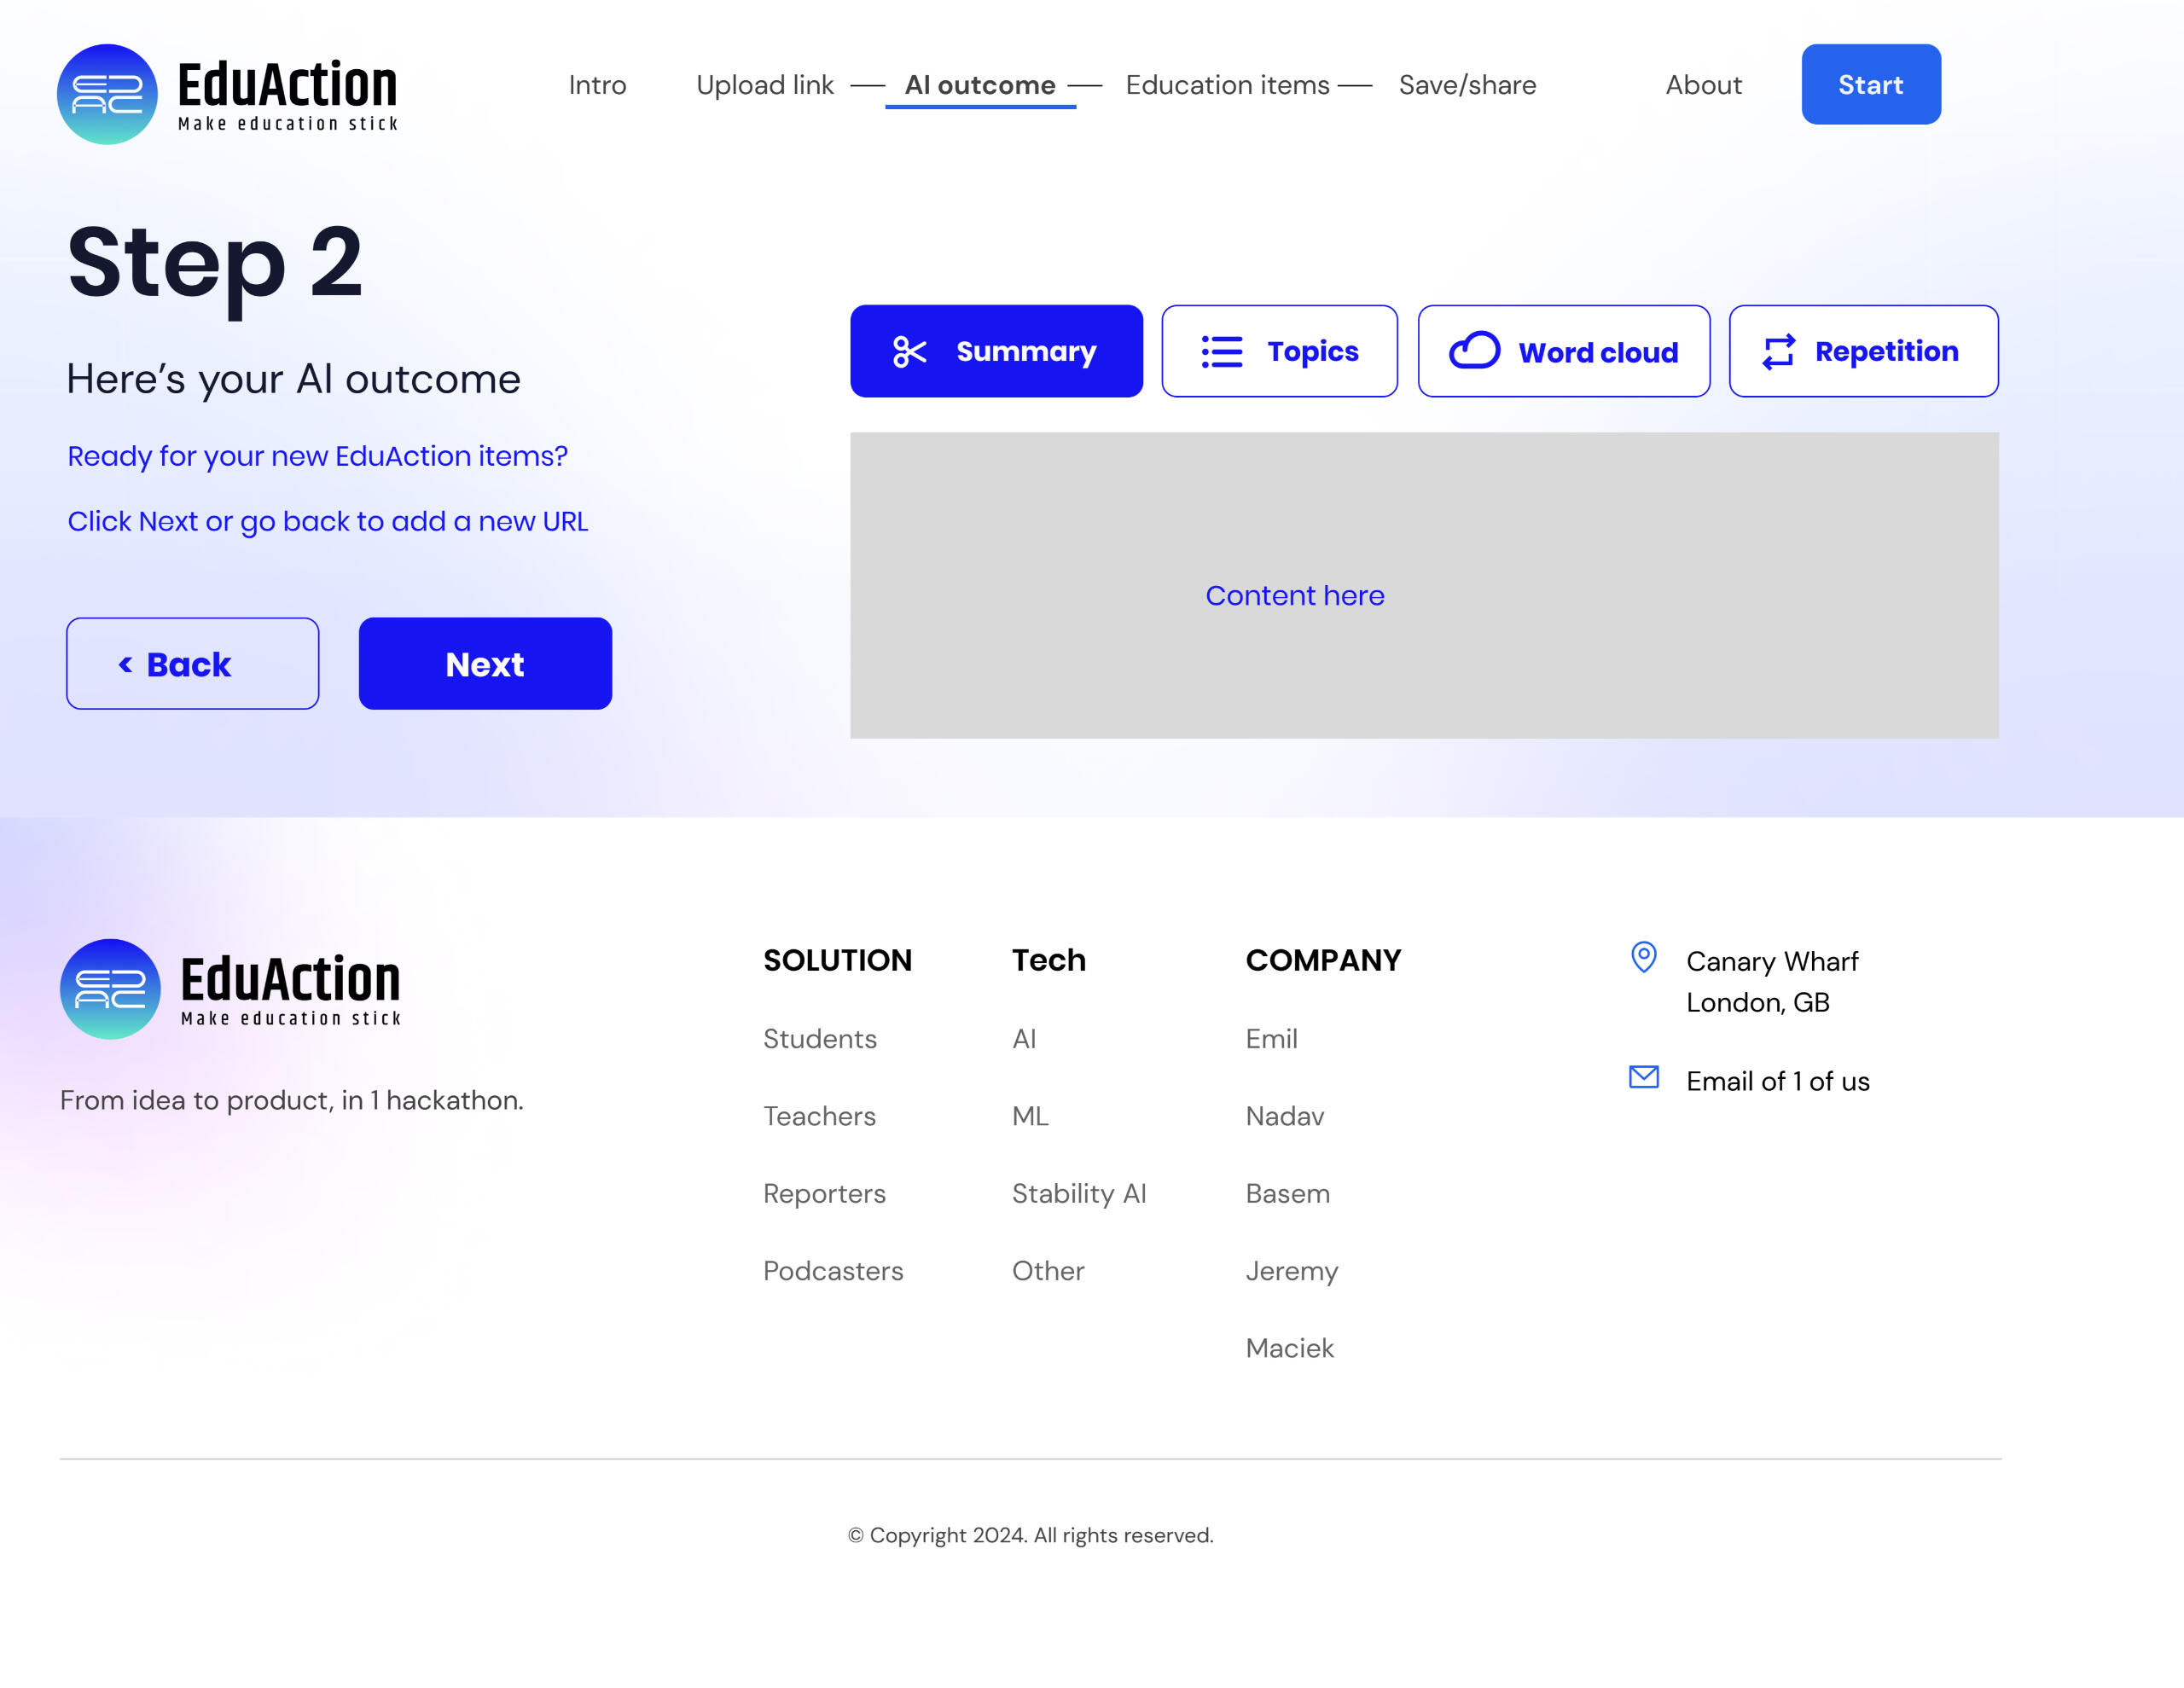This screenshot has height=1688, width=2184.
Task: Click the envelope email icon
Action: [1643, 1077]
